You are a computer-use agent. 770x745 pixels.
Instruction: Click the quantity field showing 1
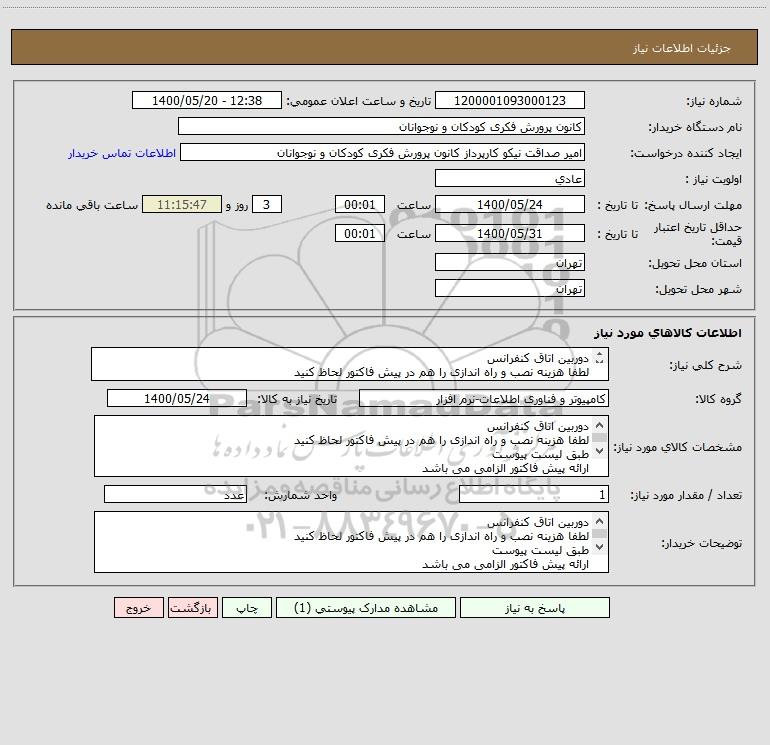(534, 494)
